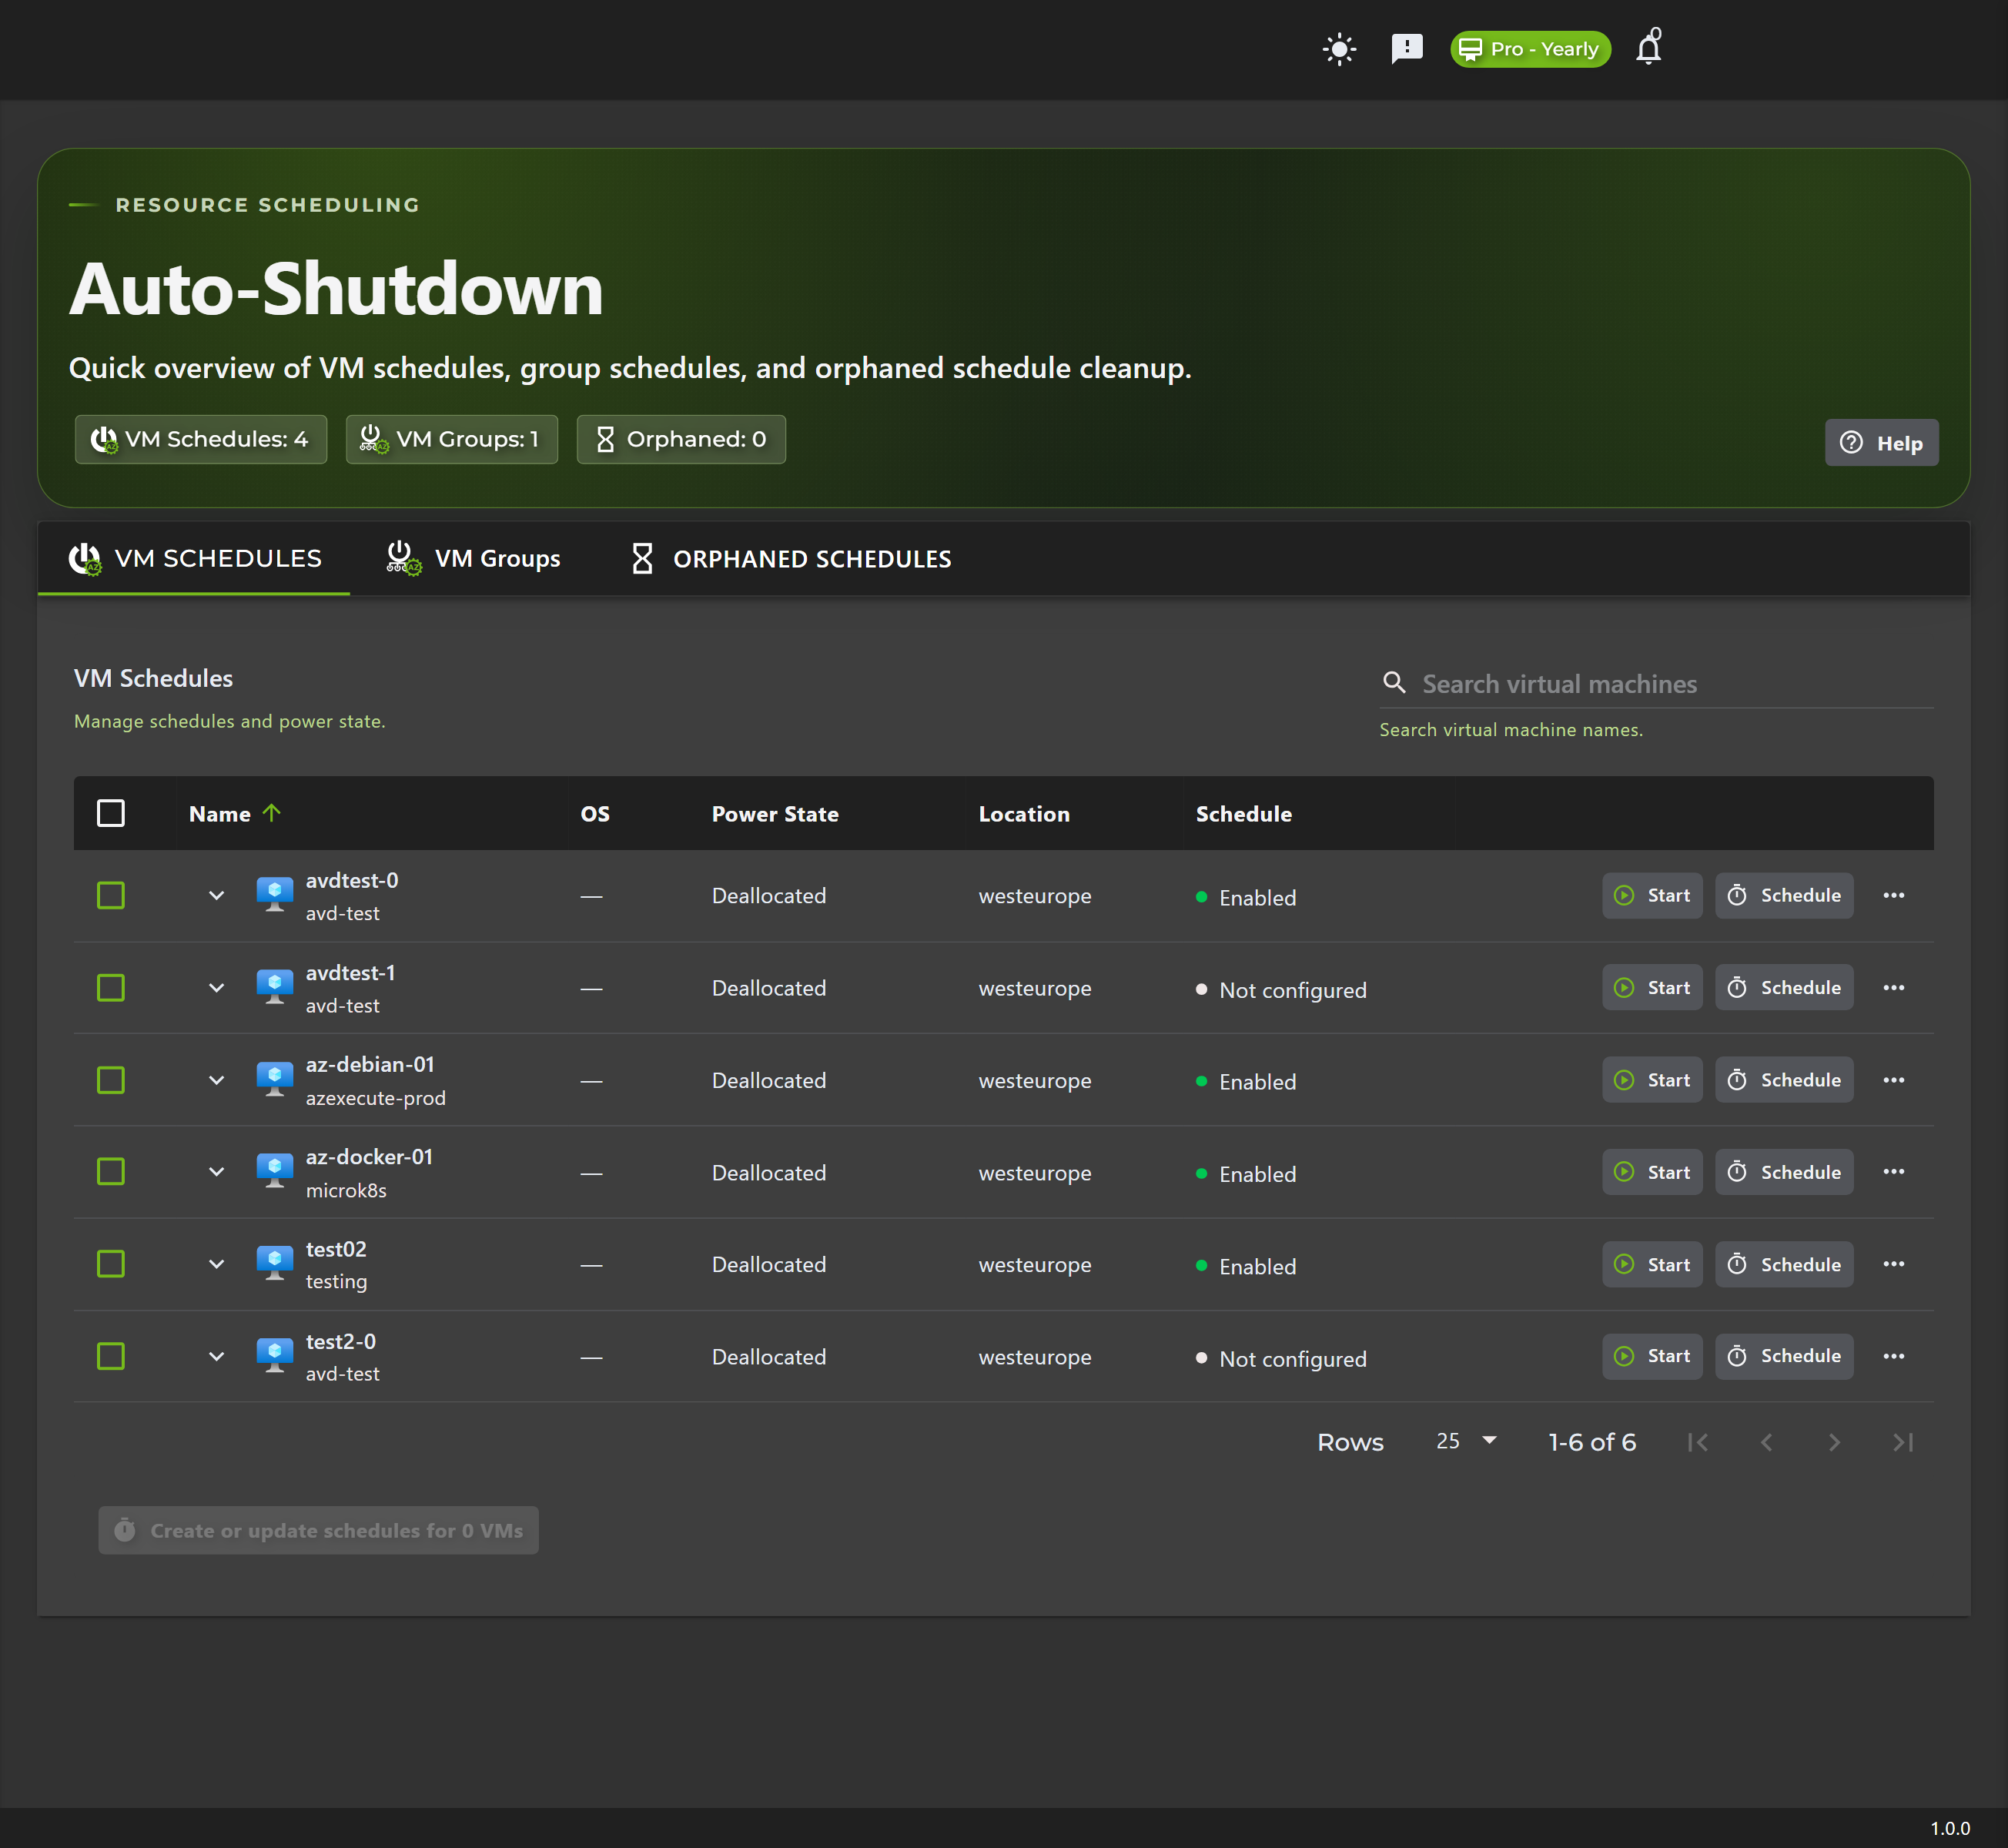Screen dimensions: 2008x1848
Task: Click the VM Groups: 1 chip
Action: [451, 439]
